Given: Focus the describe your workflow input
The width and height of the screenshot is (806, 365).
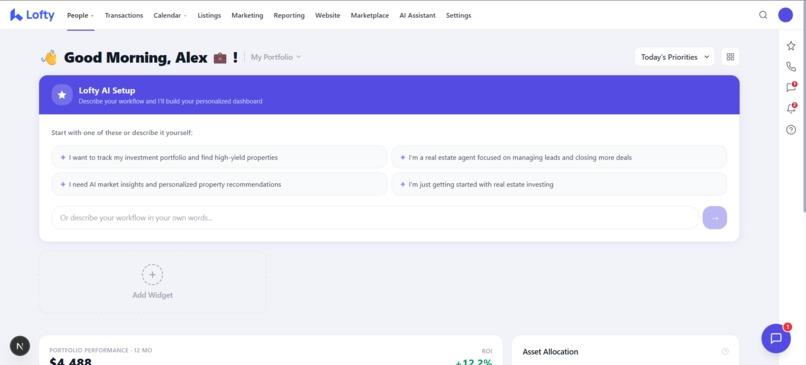Looking at the screenshot, I should tap(375, 217).
